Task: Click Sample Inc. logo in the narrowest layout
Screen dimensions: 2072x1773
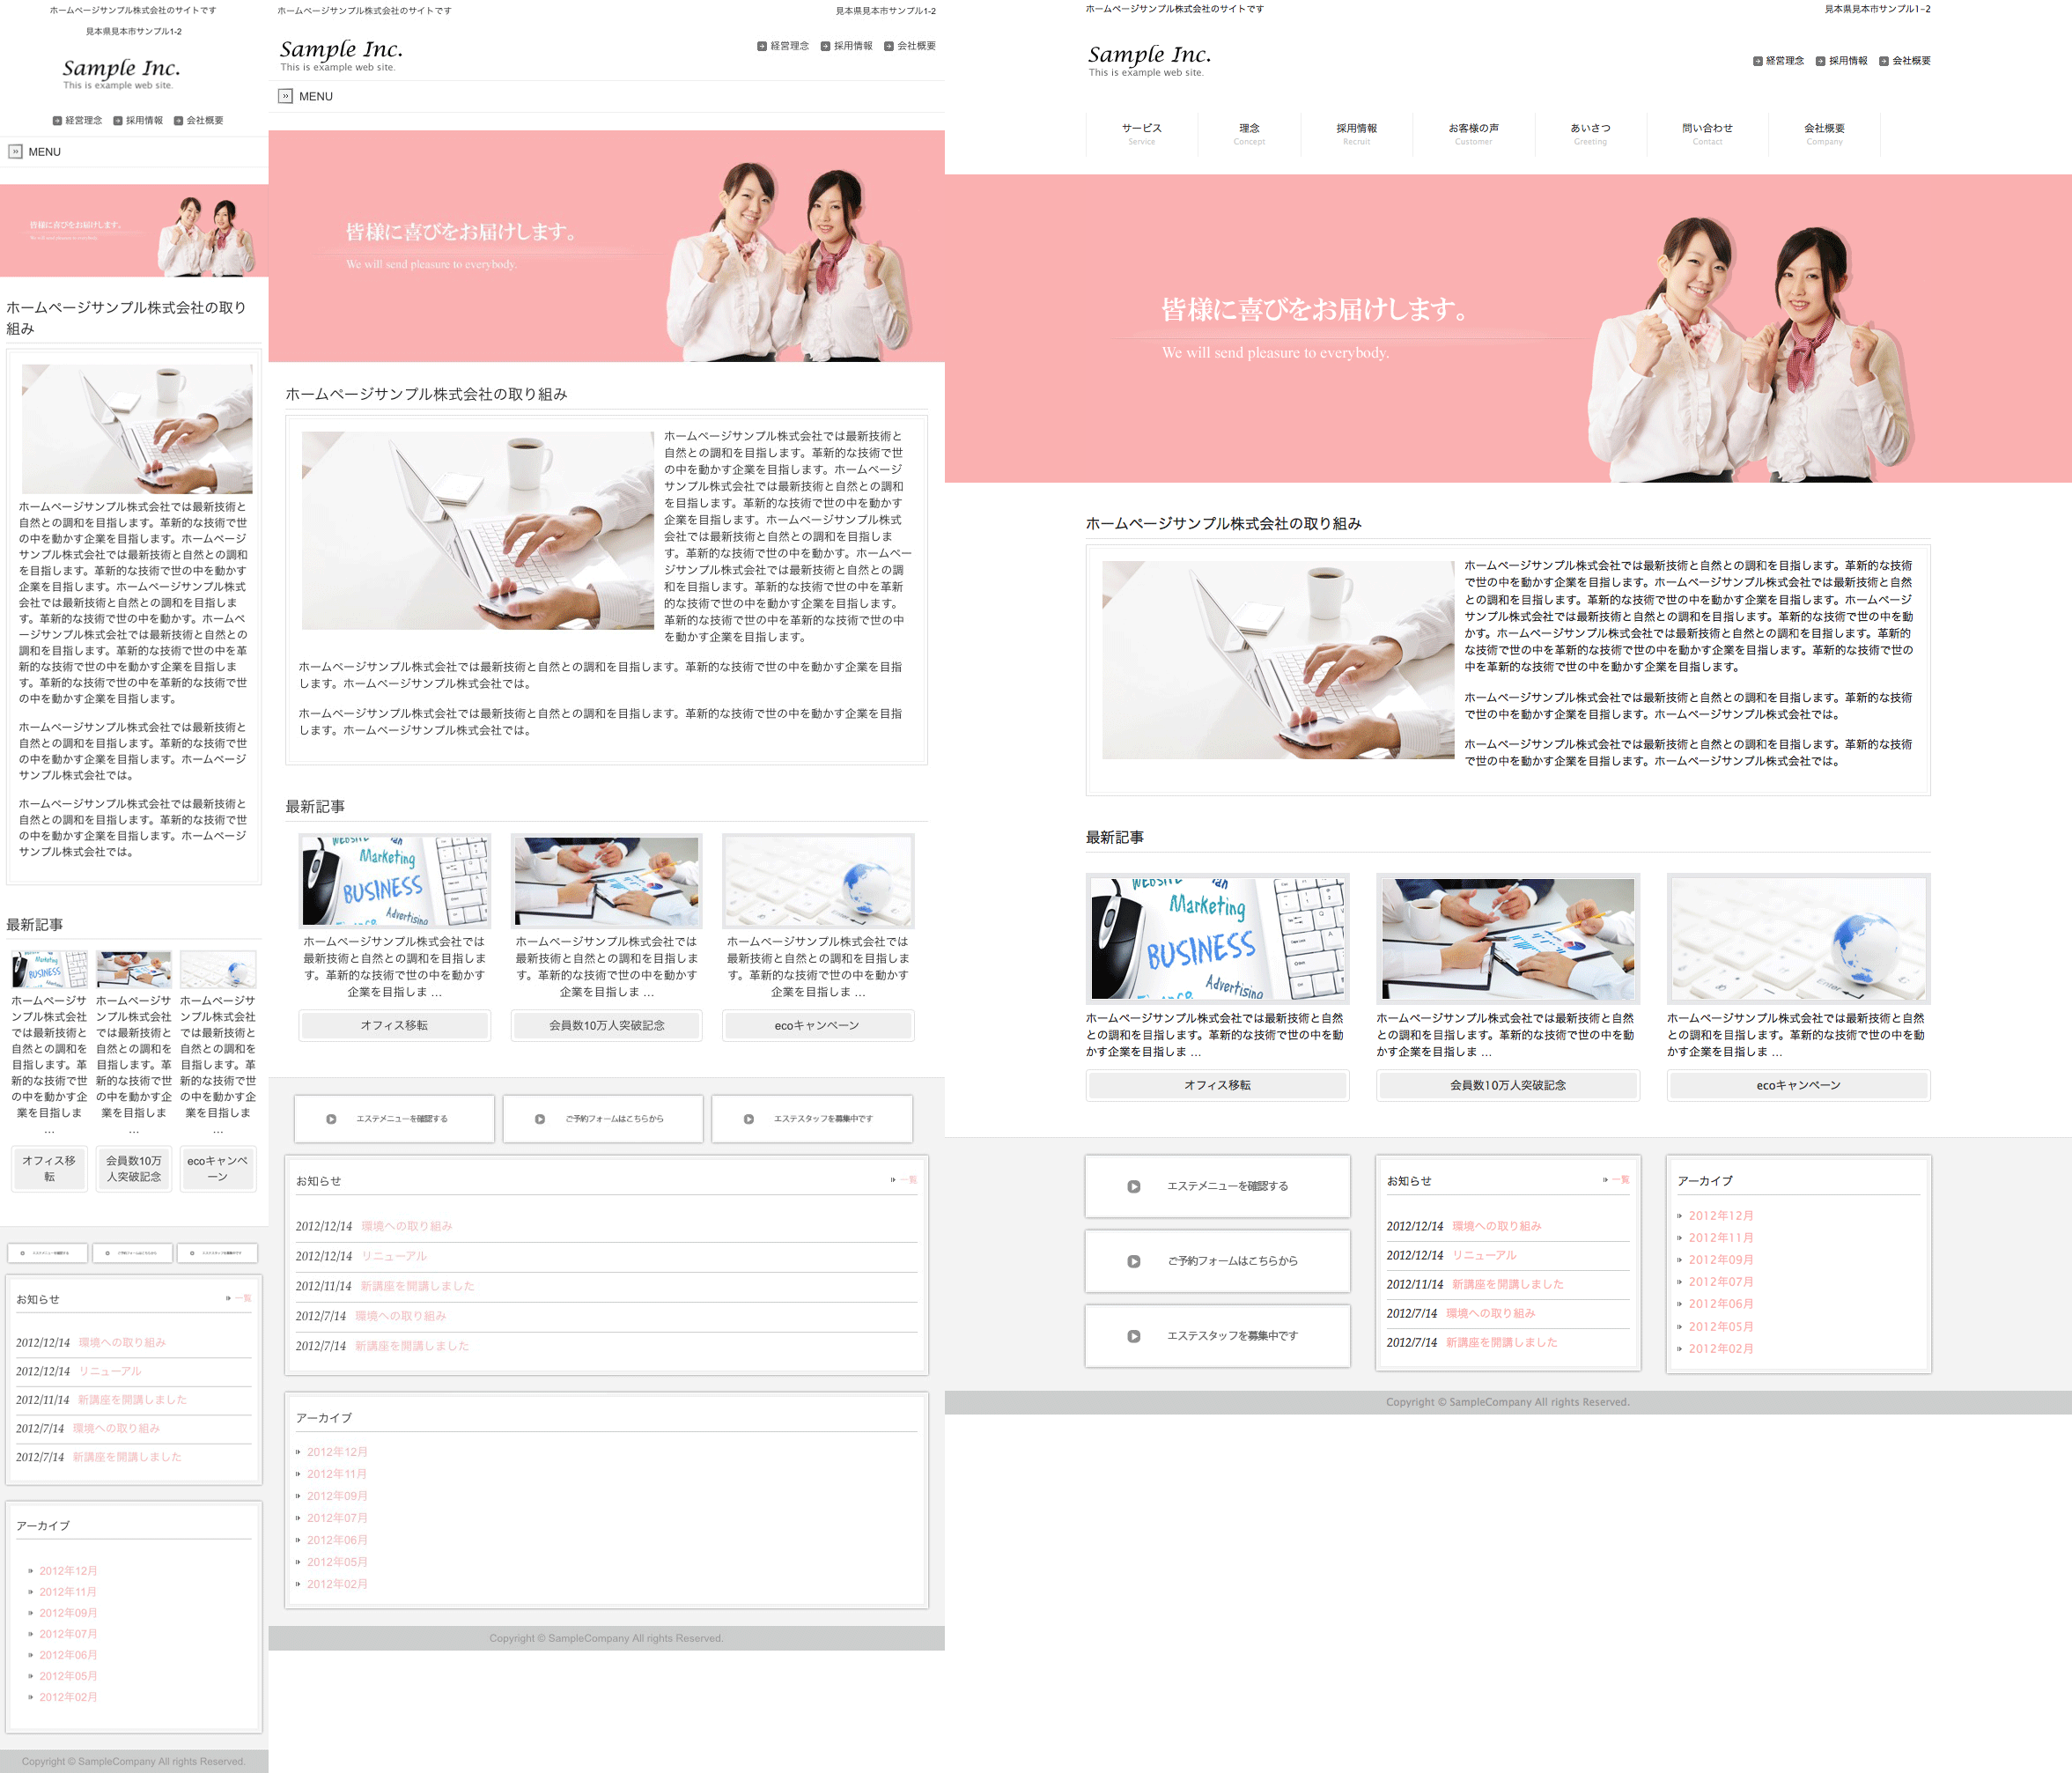Action: (x=121, y=70)
